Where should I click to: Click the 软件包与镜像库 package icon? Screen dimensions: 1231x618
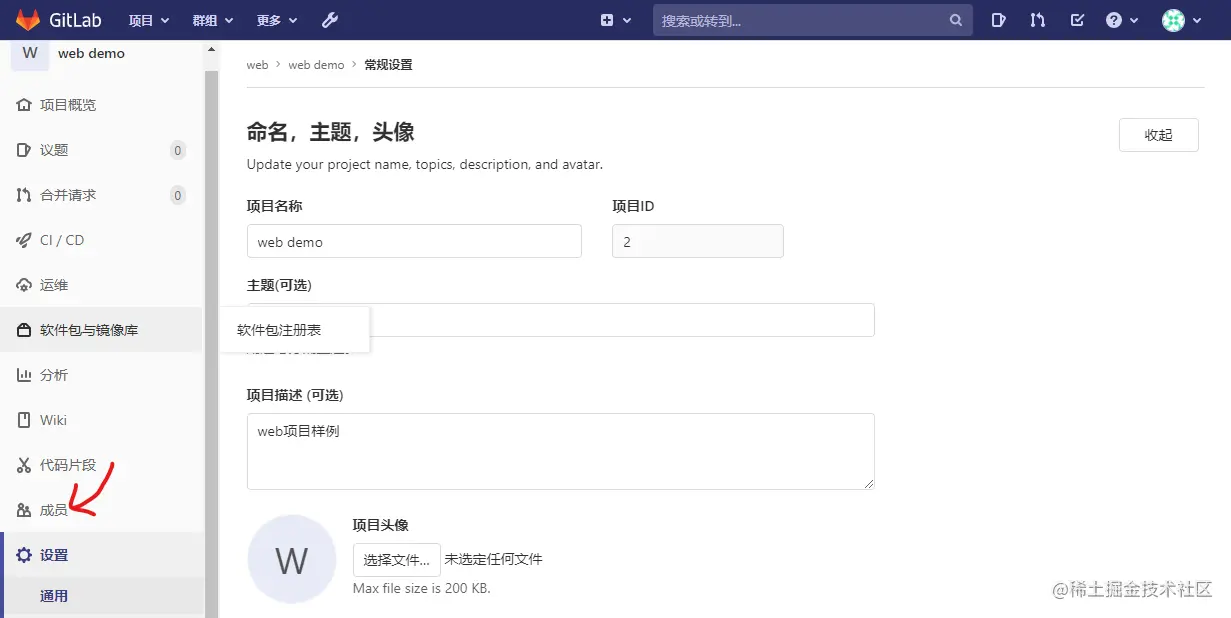24,330
